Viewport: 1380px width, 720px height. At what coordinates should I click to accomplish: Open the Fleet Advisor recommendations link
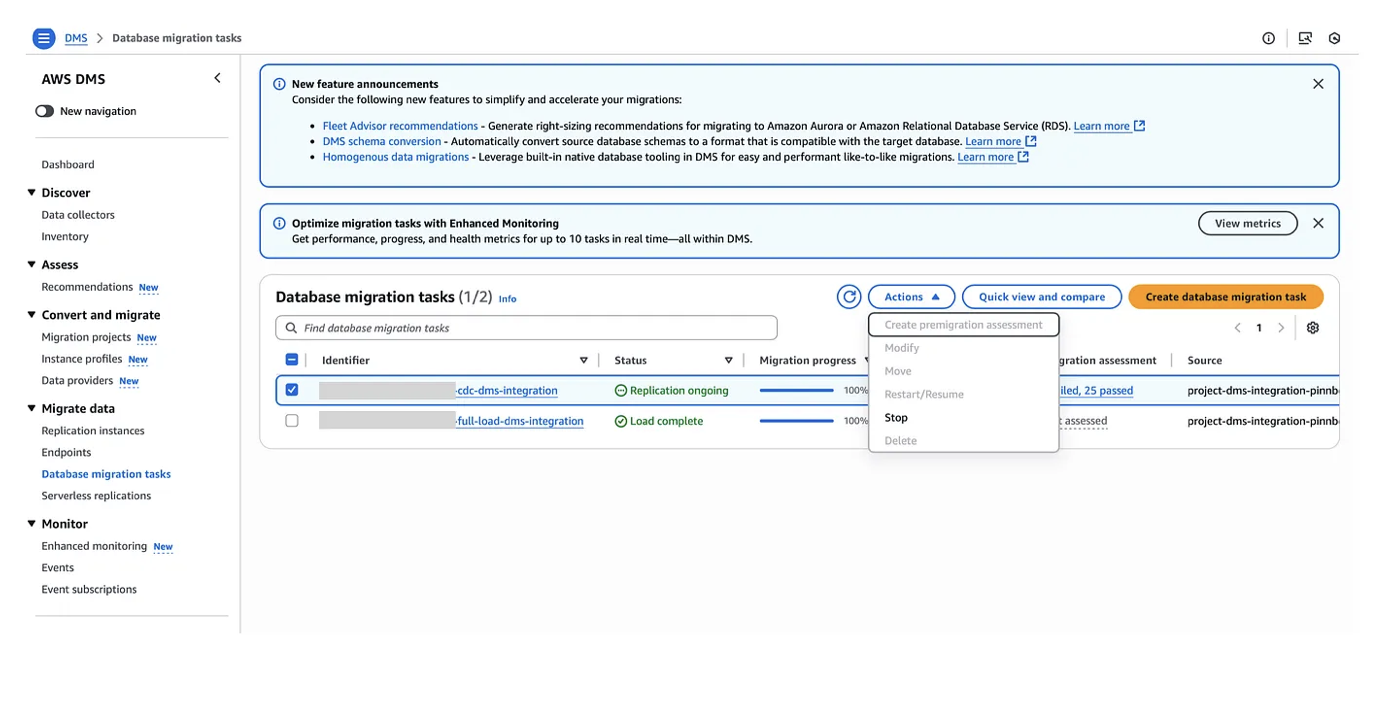(x=400, y=126)
